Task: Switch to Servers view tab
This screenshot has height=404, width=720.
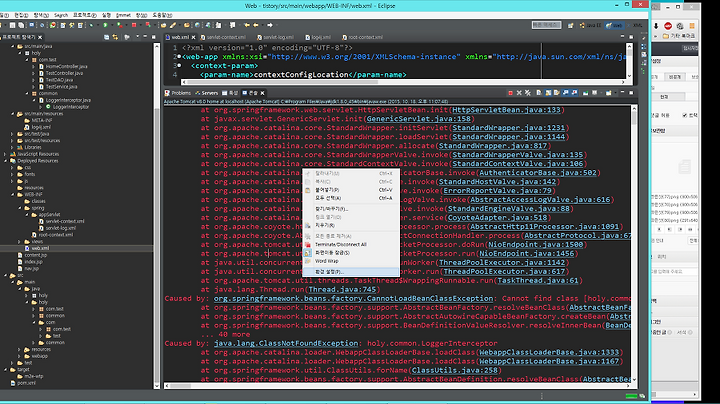Action: click(x=207, y=93)
